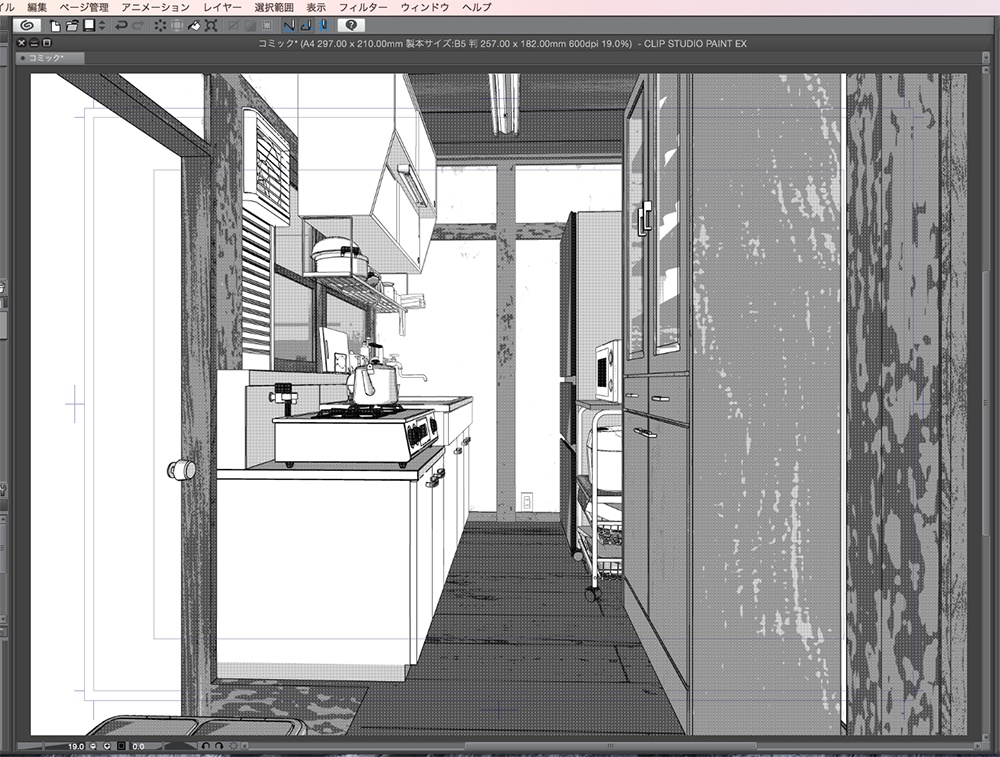Click the rotate left icon in status bar

(x=205, y=746)
